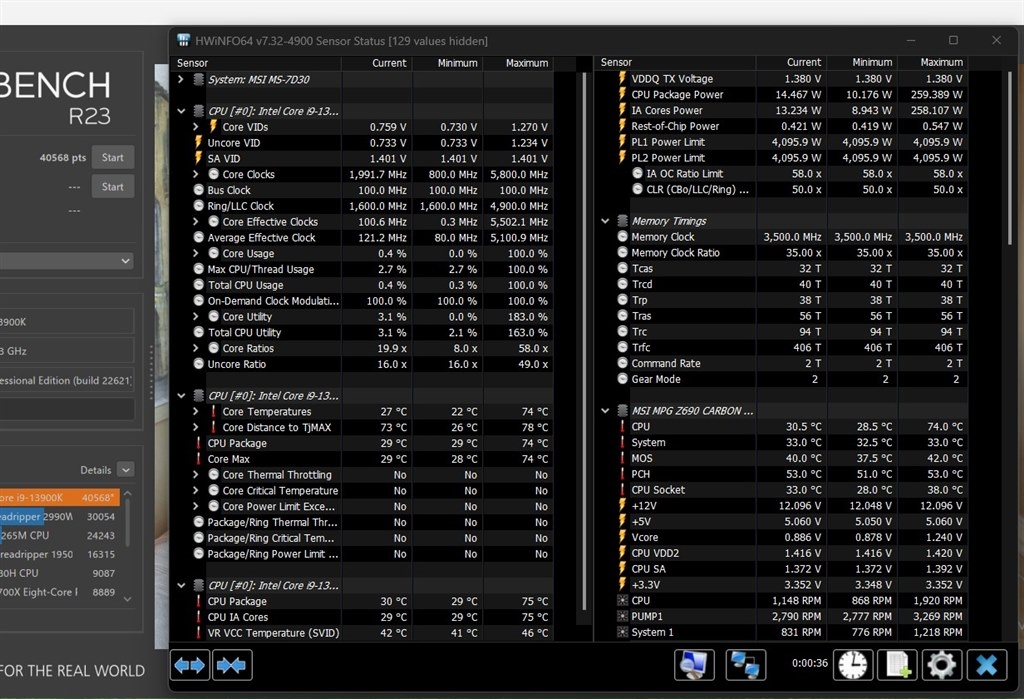This screenshot has height=699, width=1024.
Task: Expand the Core Thermal Throttling row
Action: click(195, 475)
